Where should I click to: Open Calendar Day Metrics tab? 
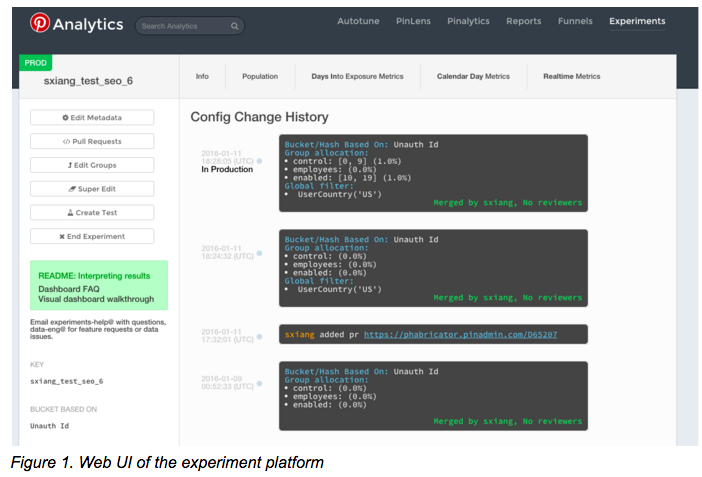(473, 76)
